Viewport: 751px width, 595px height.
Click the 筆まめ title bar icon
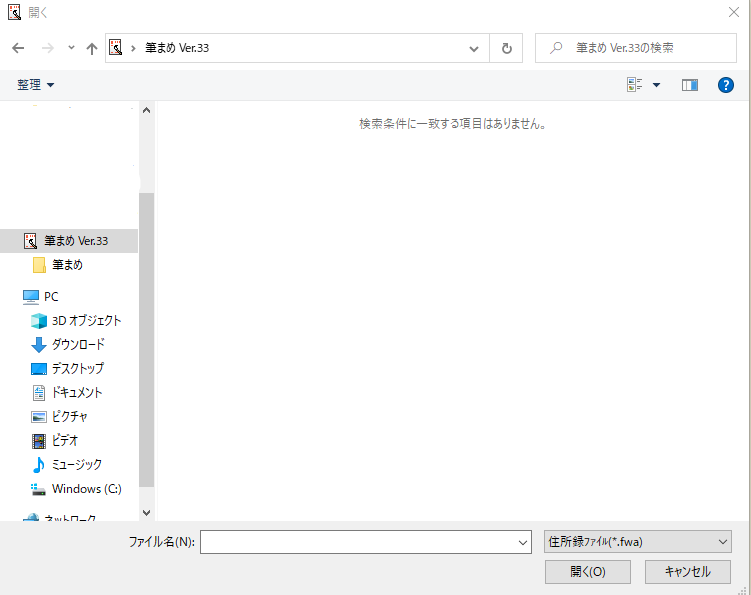pyautogui.click(x=14, y=12)
